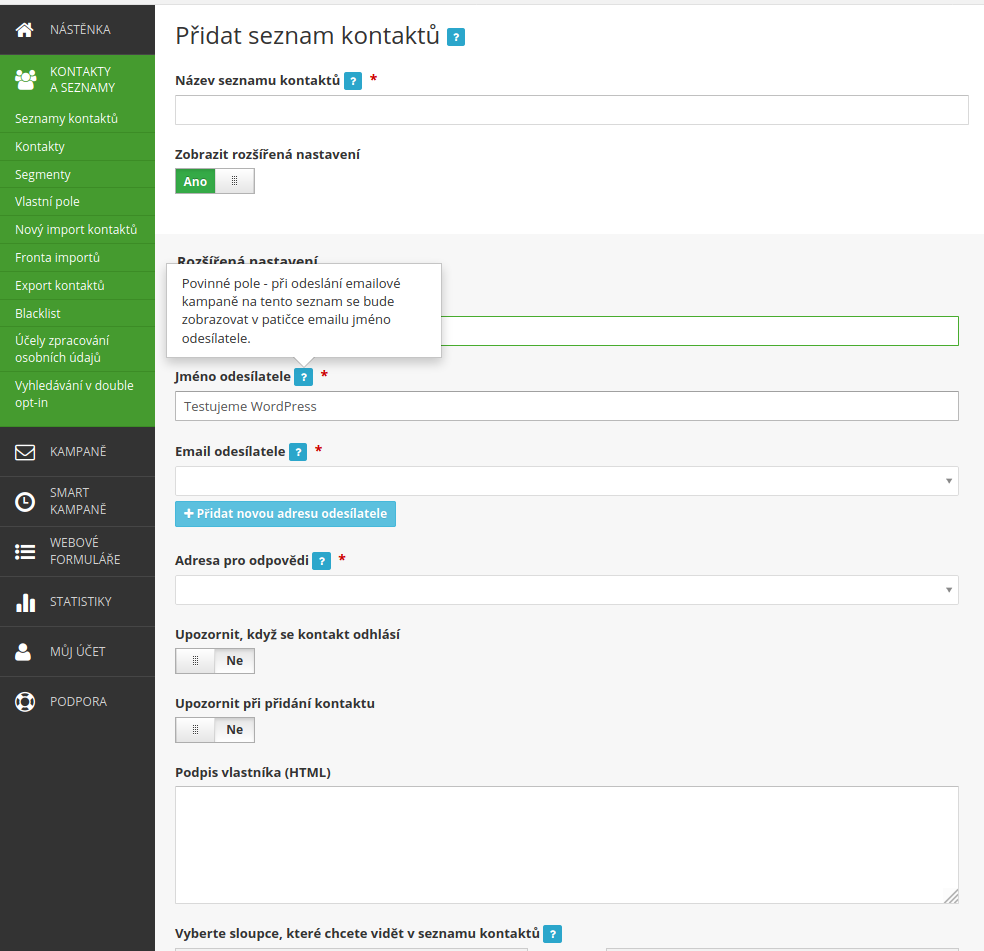Click the Podpis vlastníka HTML textarea
Viewport: 984px width, 951px height.
pos(566,845)
